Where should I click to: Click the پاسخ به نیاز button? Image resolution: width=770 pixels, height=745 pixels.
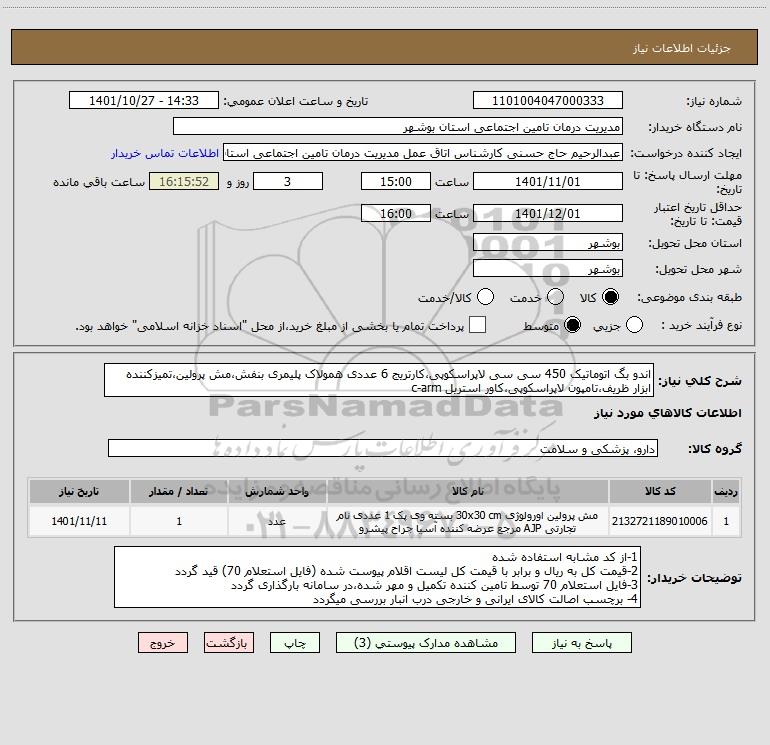coord(581,643)
